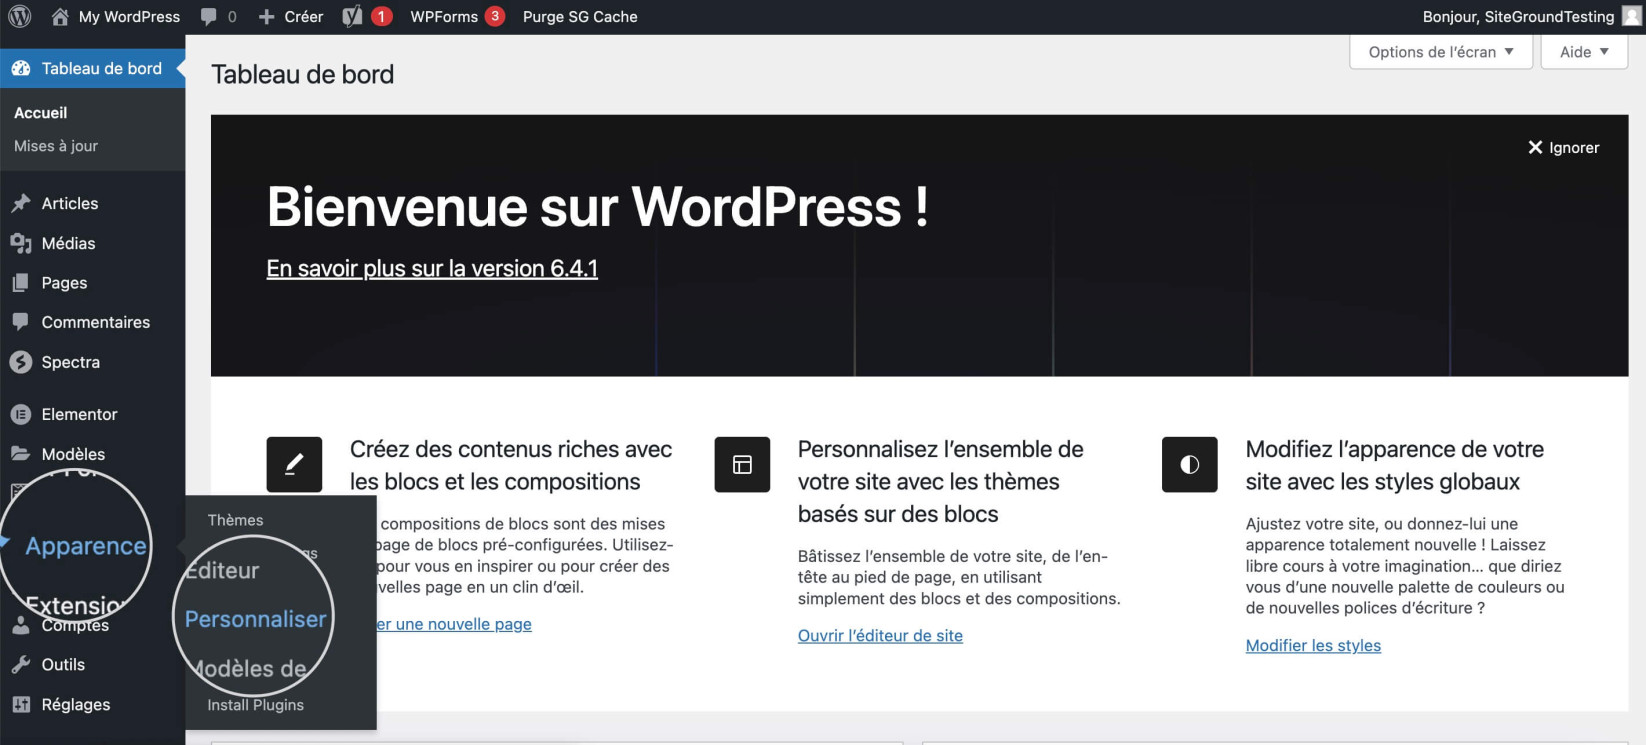
Task: Click the Articles pin icon
Action: click(x=21, y=203)
